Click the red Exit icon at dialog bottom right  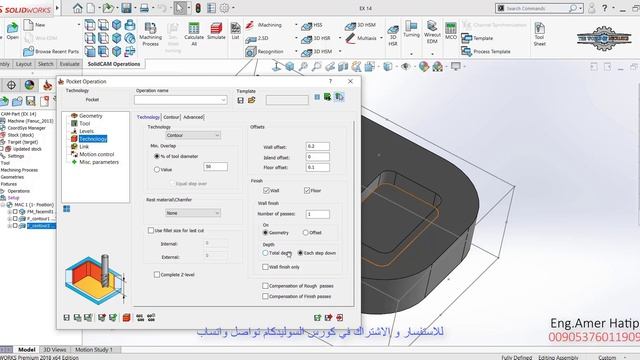click(x=340, y=318)
